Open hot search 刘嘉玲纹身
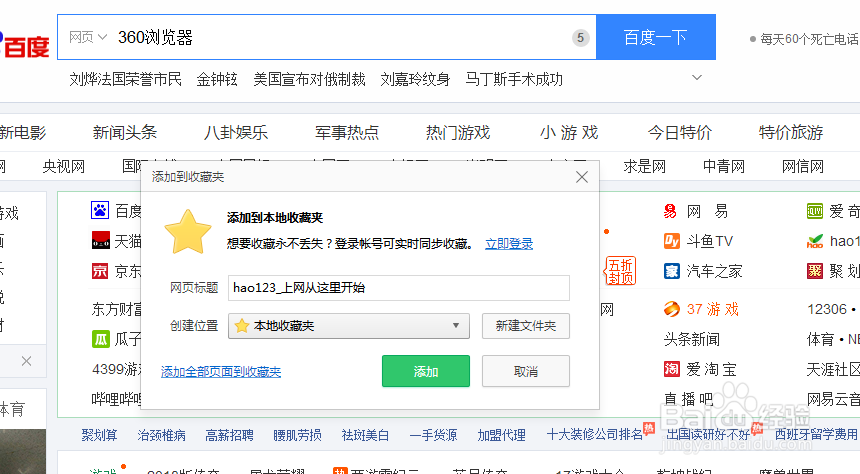 click(415, 80)
